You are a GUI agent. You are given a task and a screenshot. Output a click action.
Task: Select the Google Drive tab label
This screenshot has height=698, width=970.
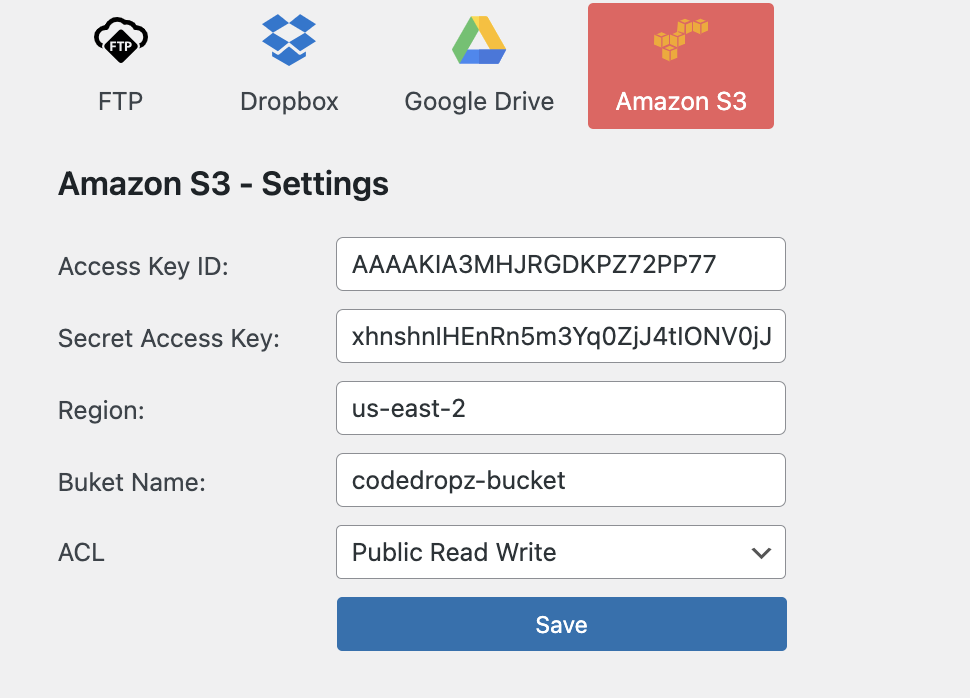click(x=479, y=101)
